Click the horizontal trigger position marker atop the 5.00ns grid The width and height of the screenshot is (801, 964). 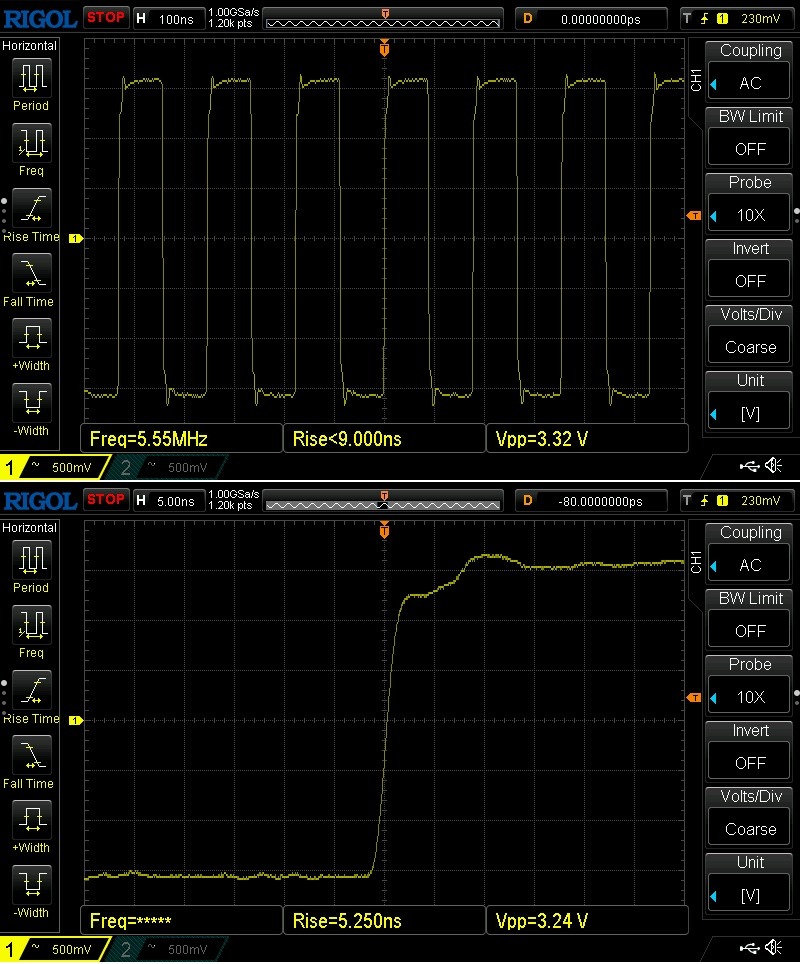coord(384,530)
